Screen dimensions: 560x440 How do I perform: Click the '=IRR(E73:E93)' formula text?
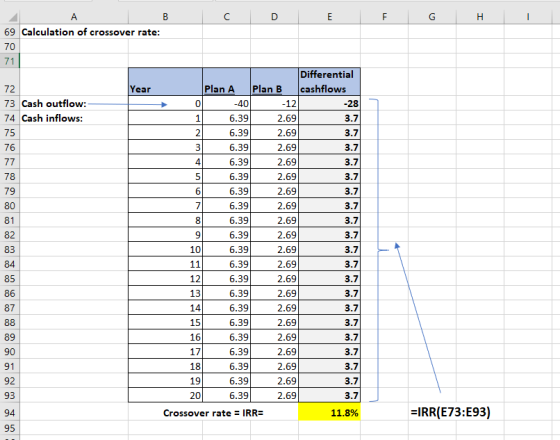point(450,412)
